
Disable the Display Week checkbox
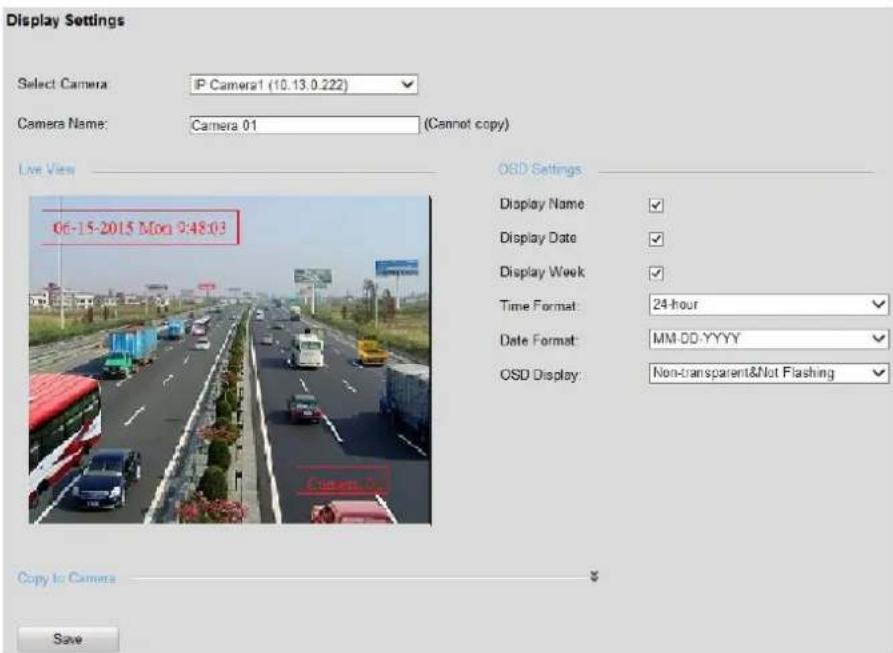(x=656, y=273)
